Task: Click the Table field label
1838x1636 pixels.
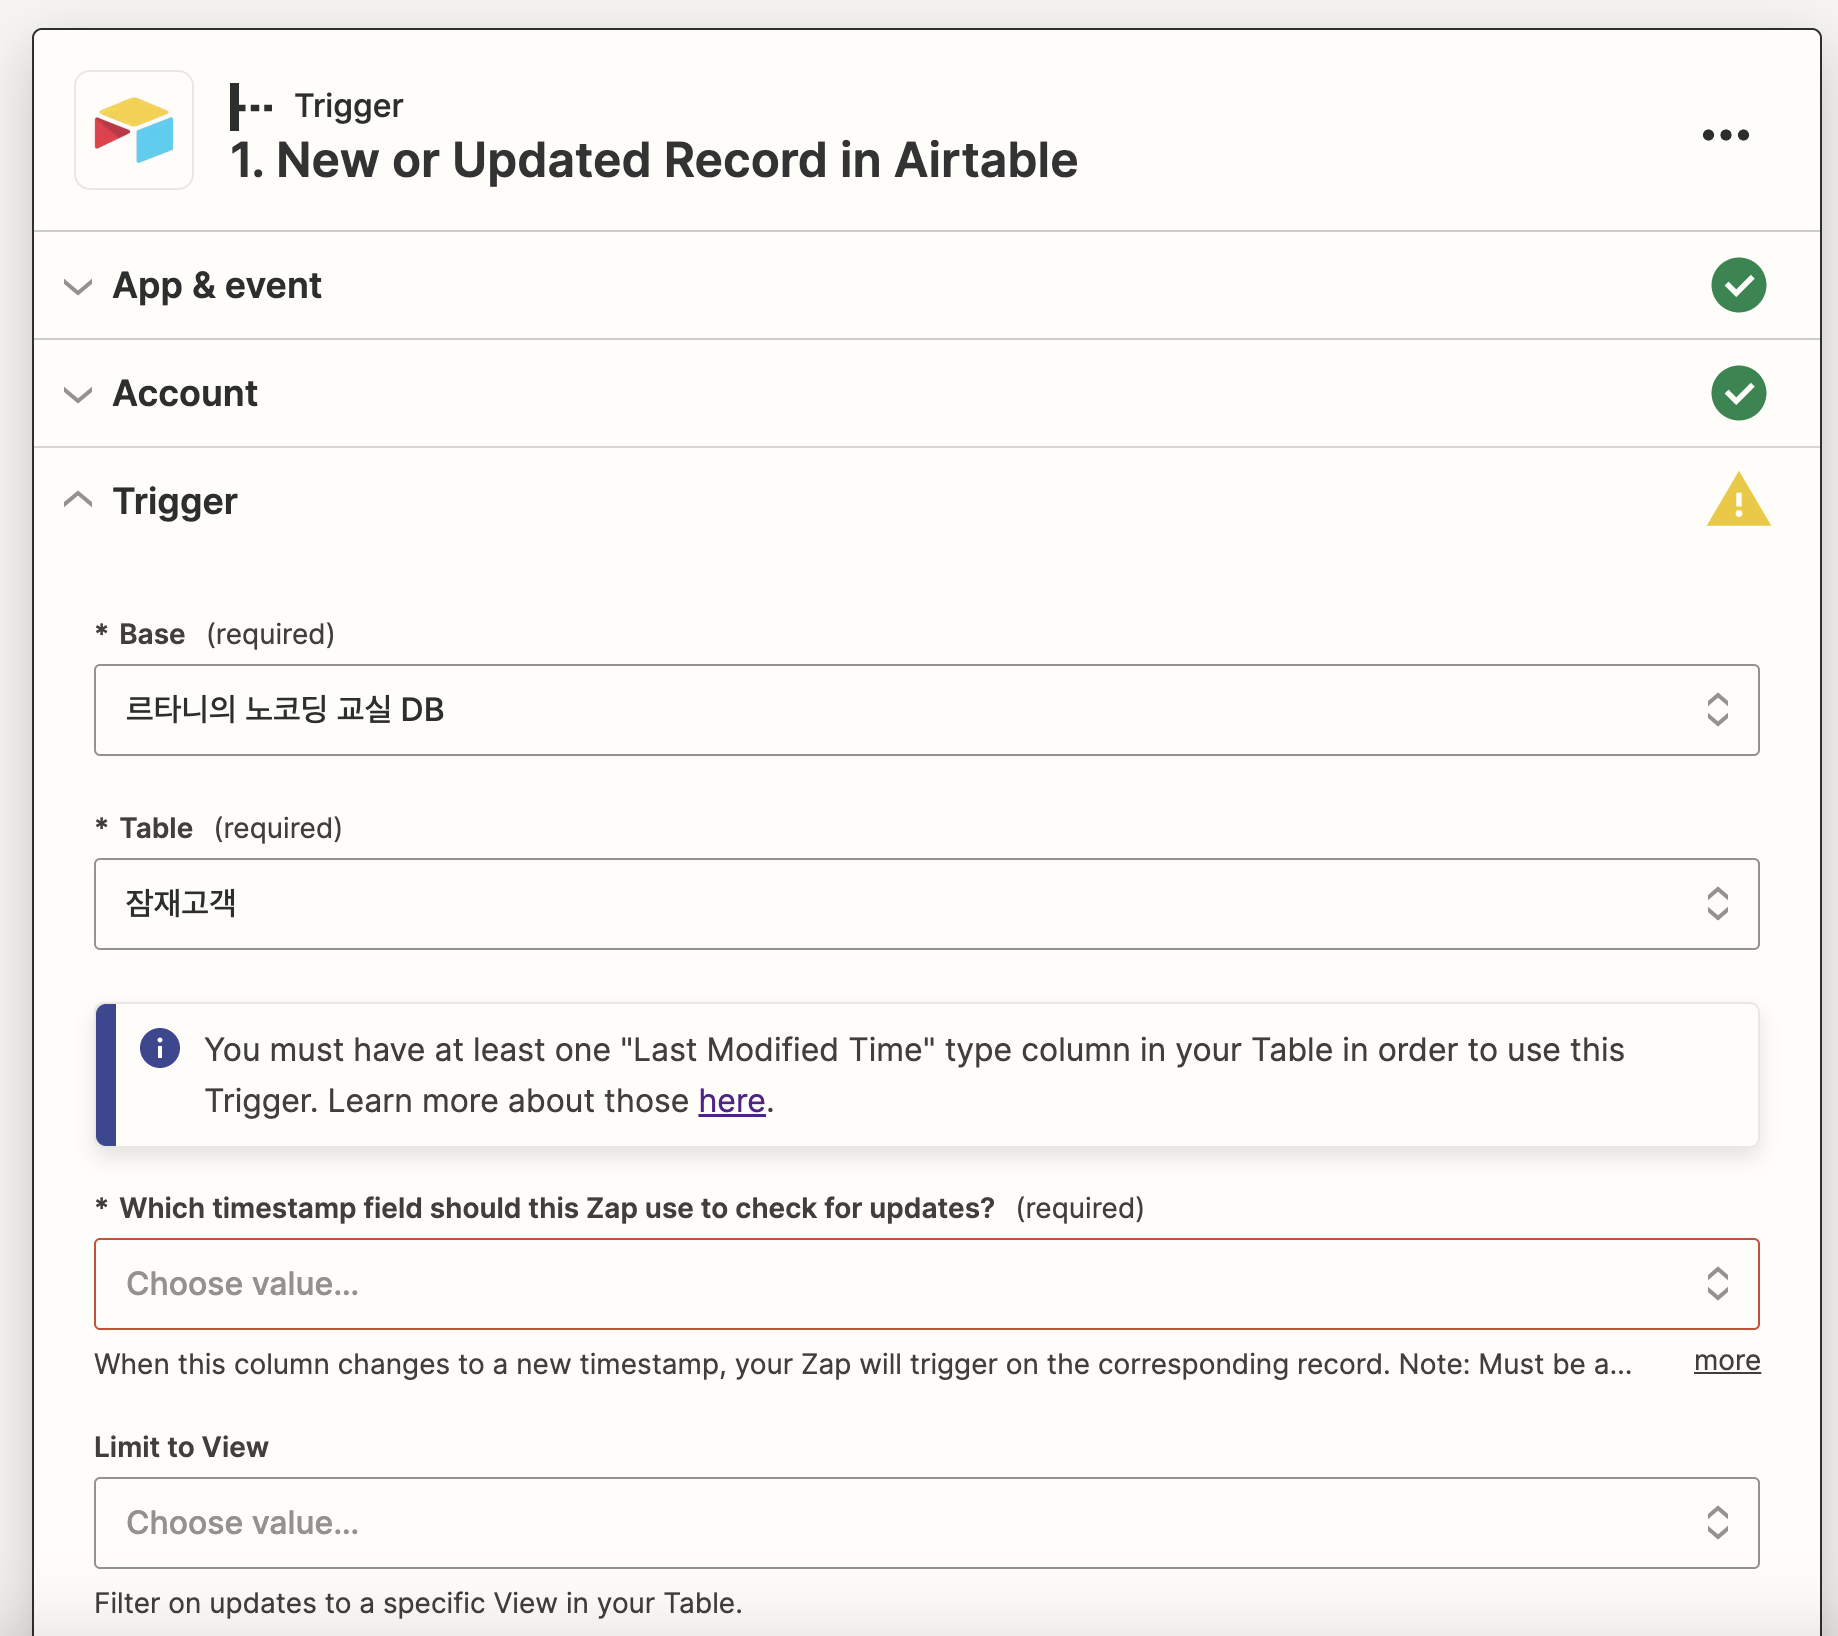Action: (x=156, y=828)
